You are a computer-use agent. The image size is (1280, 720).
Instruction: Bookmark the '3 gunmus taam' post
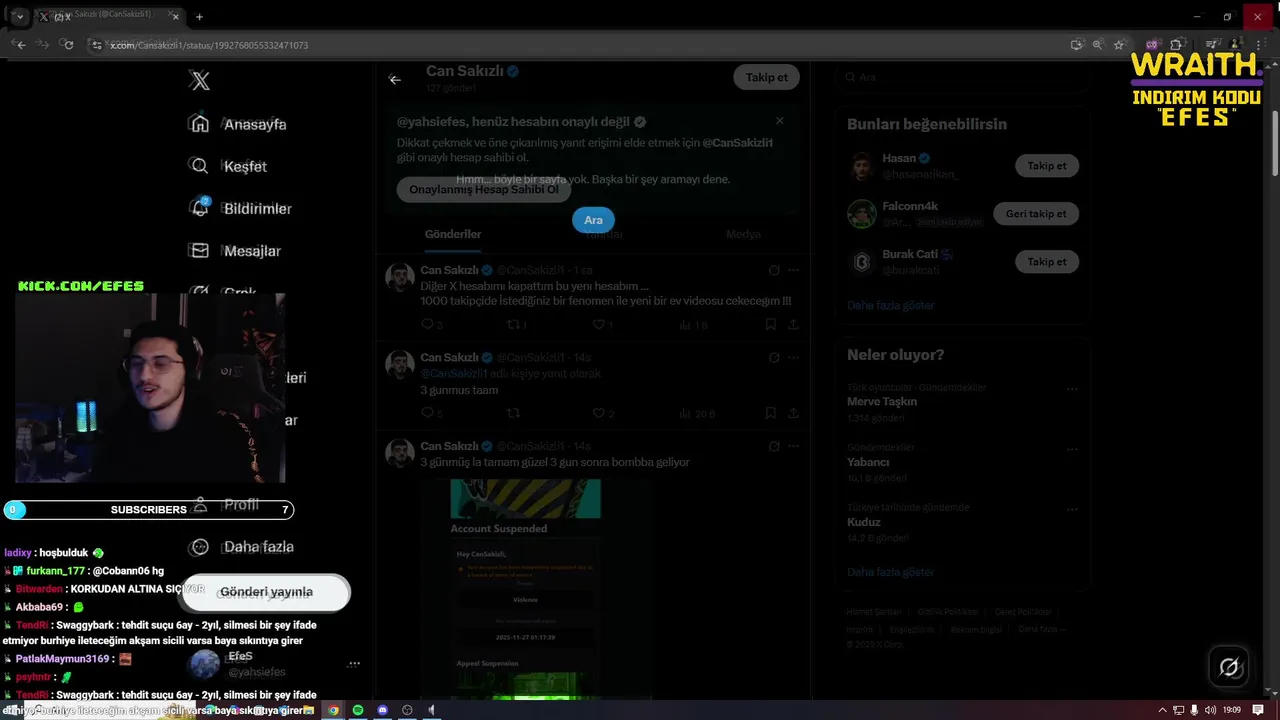click(770, 412)
